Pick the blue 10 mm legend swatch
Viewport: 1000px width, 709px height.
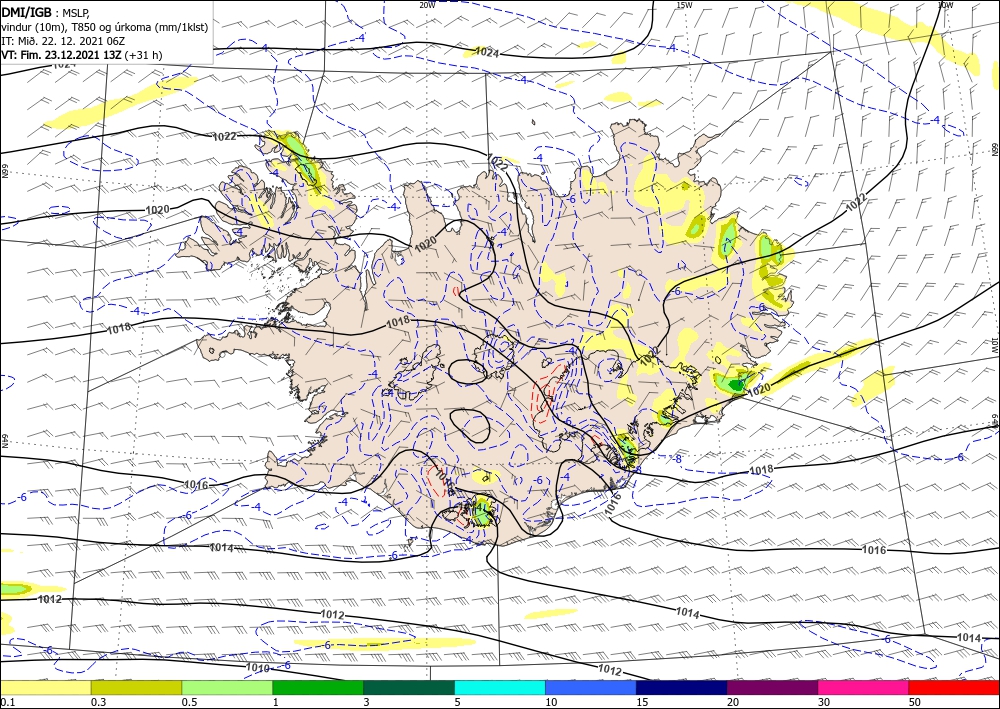(x=591, y=688)
